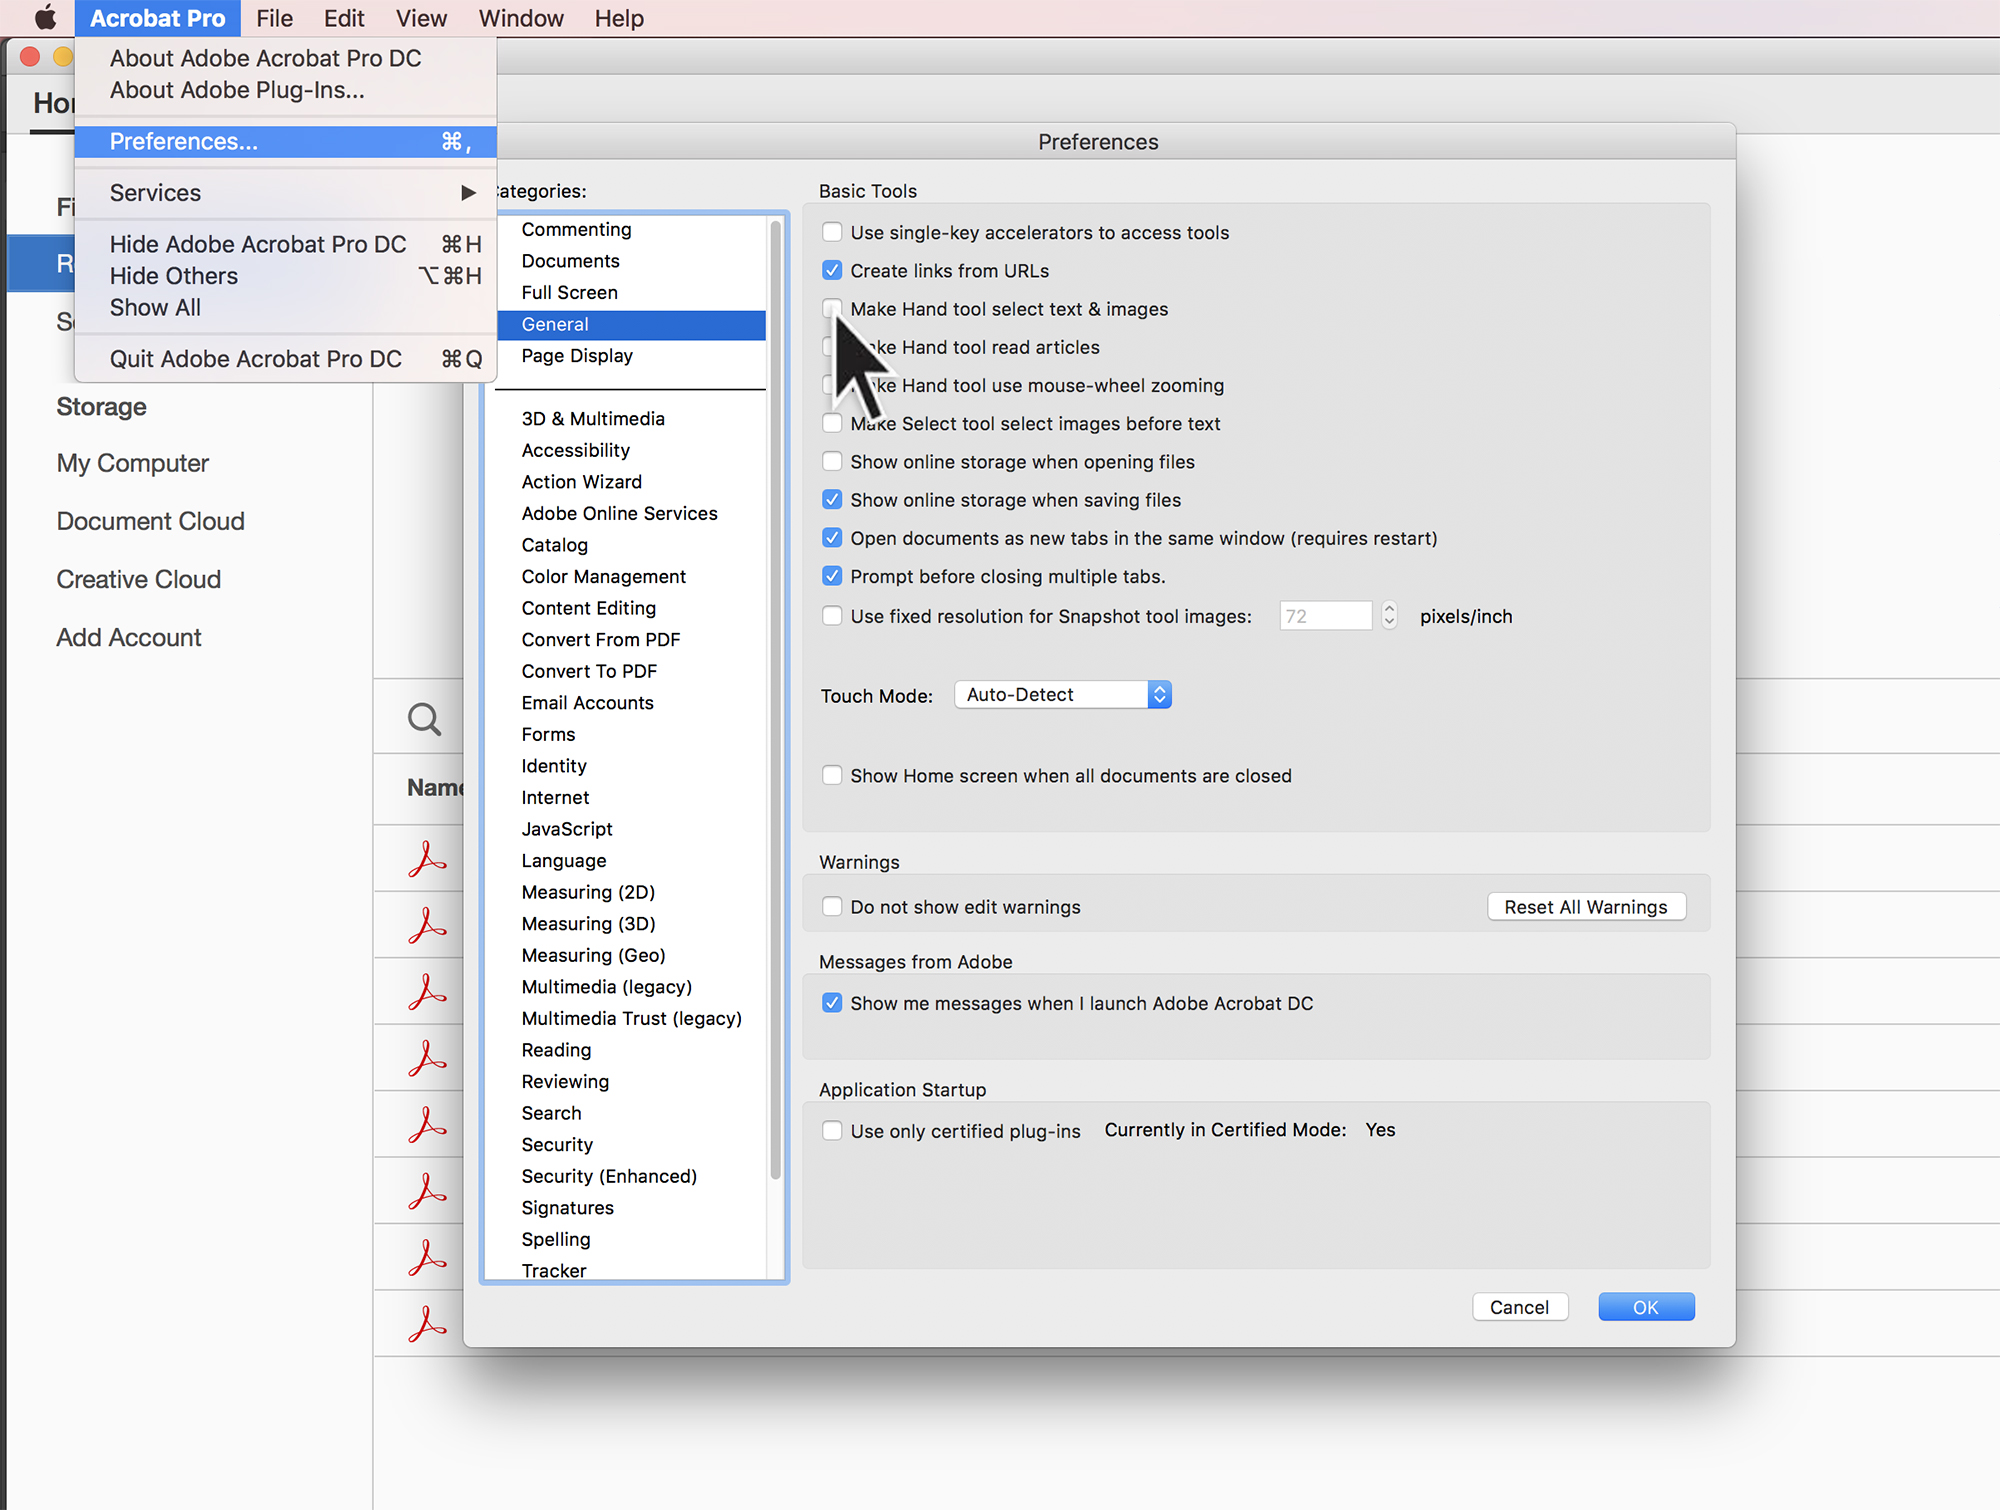
Task: Click the fifth PDF file icon
Action: 427,1125
